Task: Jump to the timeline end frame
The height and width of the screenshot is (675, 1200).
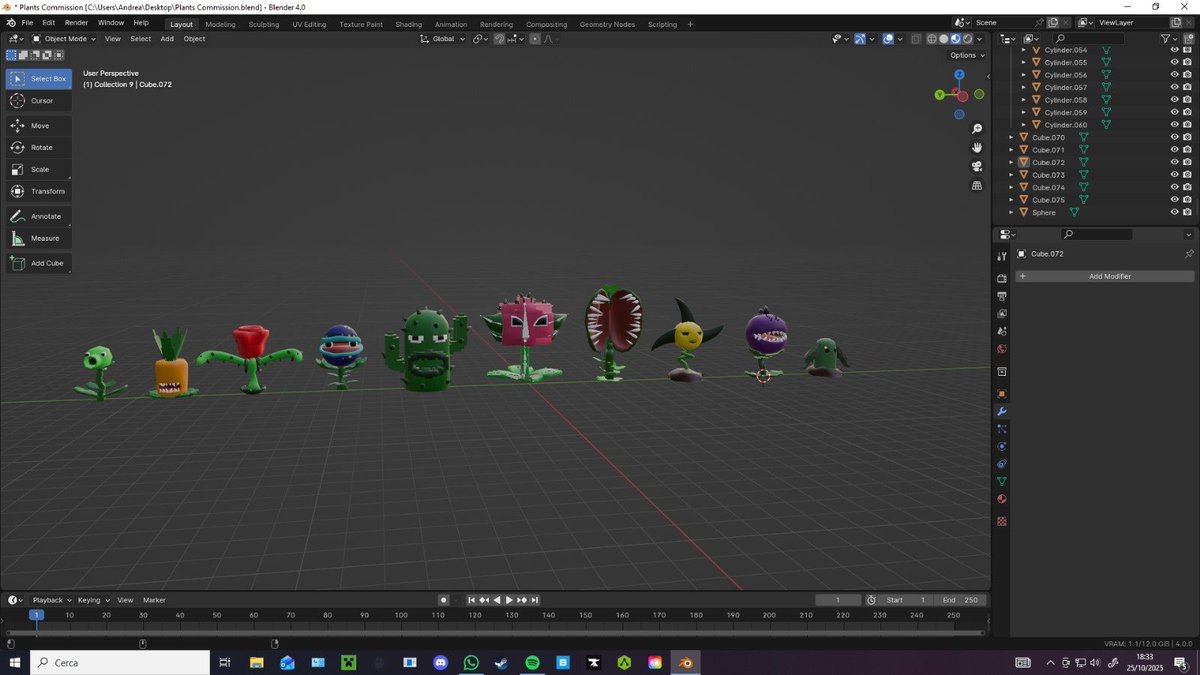Action: [x=535, y=600]
